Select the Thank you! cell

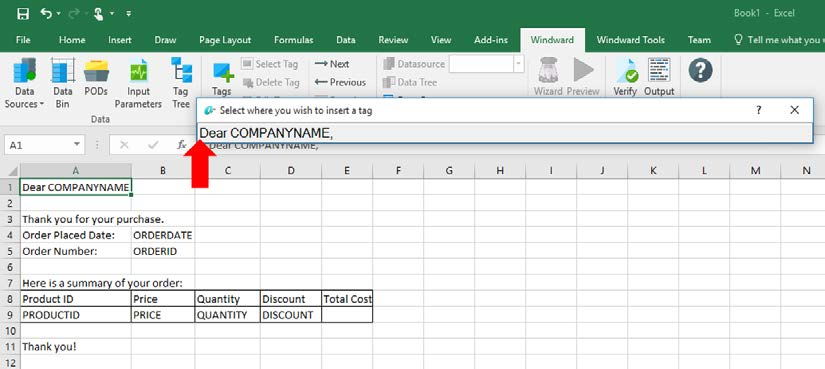76,347
